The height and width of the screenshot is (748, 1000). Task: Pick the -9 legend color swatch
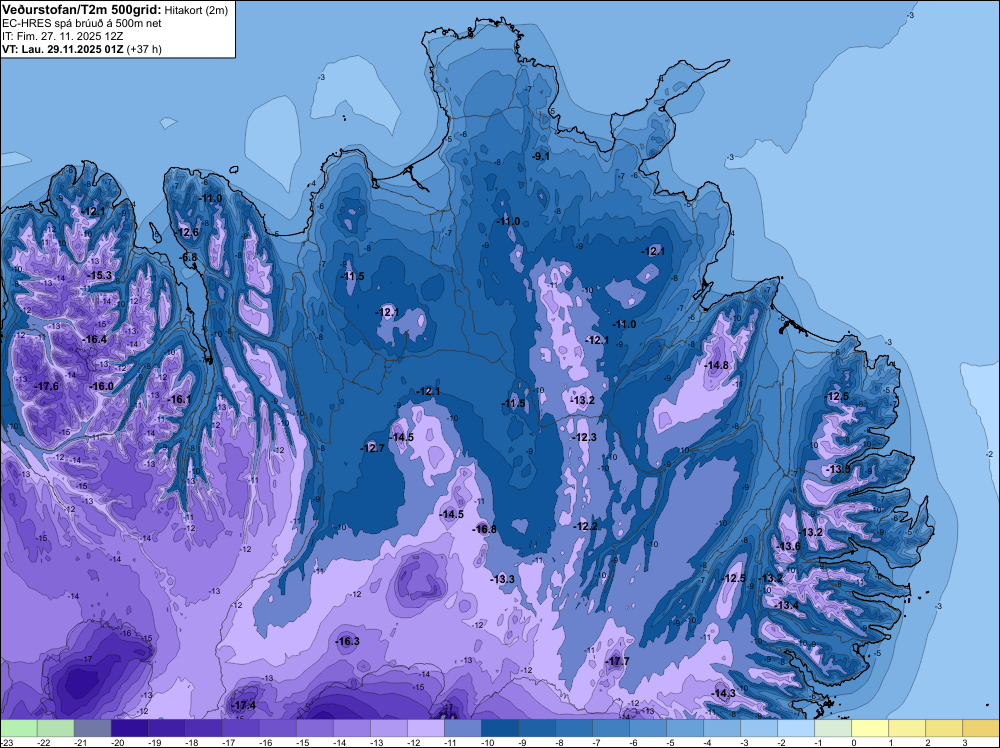pyautogui.click(x=537, y=728)
